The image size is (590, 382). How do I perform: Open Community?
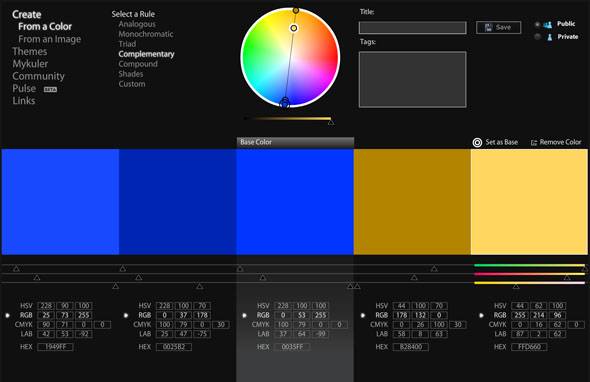pyautogui.click(x=38, y=76)
